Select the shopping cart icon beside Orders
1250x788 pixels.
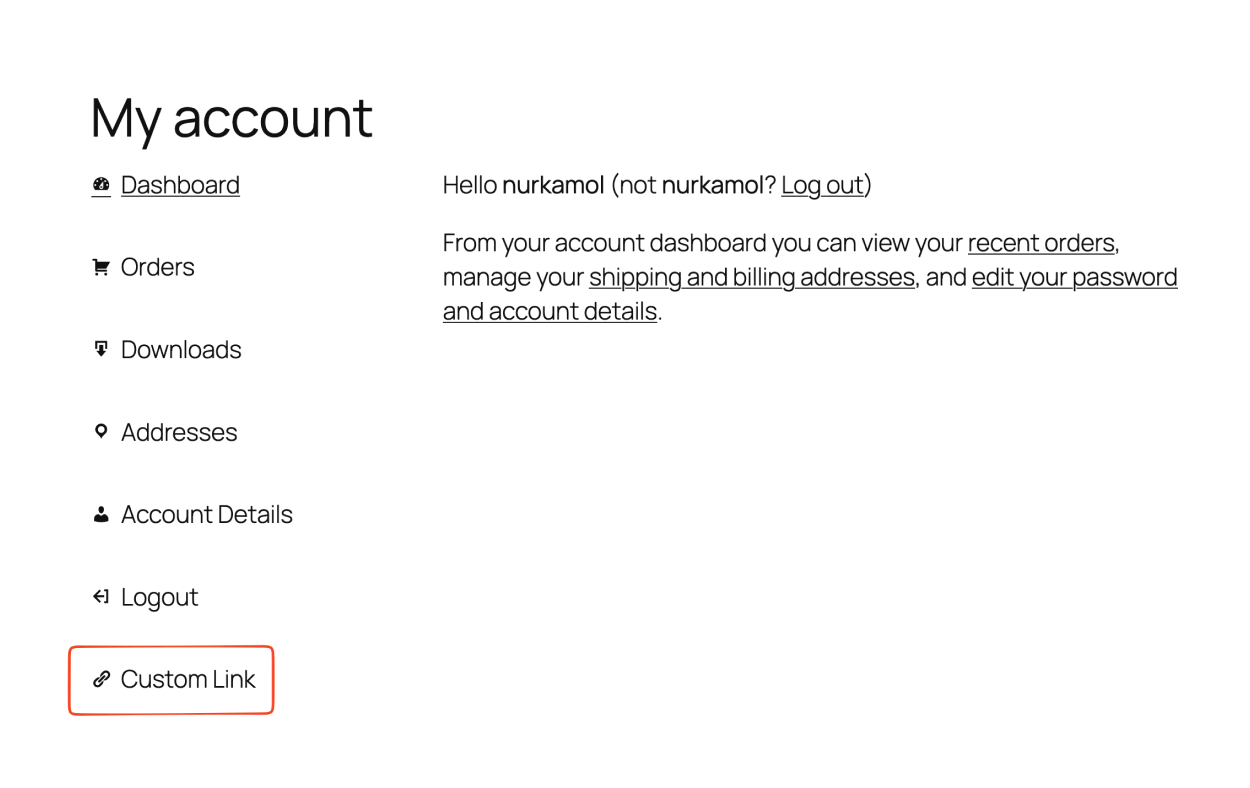[x=100, y=266]
